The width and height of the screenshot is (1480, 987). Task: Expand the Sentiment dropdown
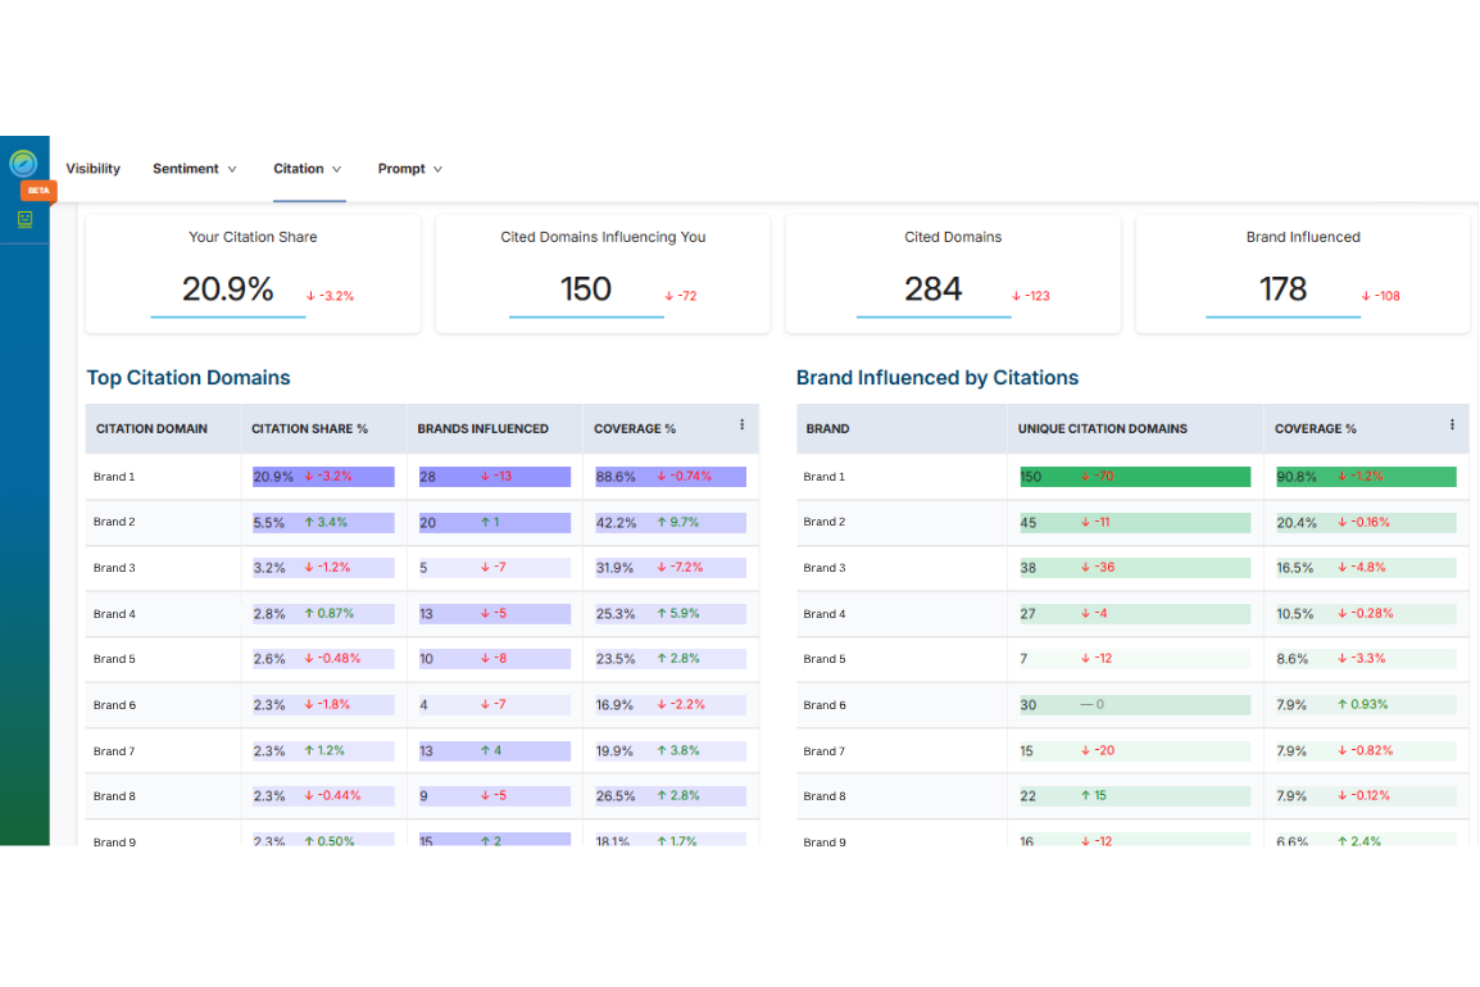[x=194, y=168]
